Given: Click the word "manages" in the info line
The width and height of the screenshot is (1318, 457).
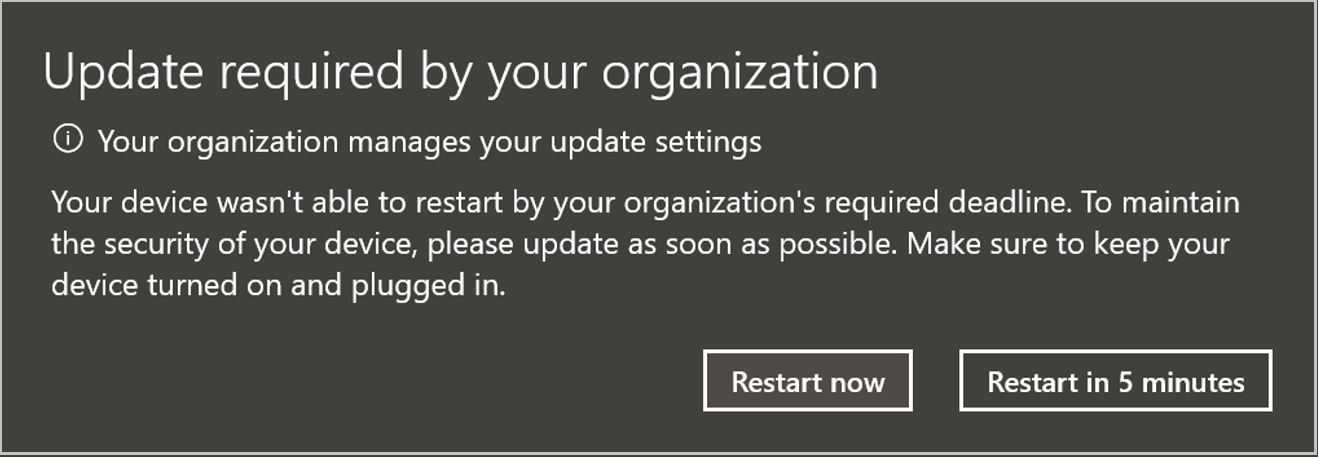Looking at the screenshot, I should [410, 142].
